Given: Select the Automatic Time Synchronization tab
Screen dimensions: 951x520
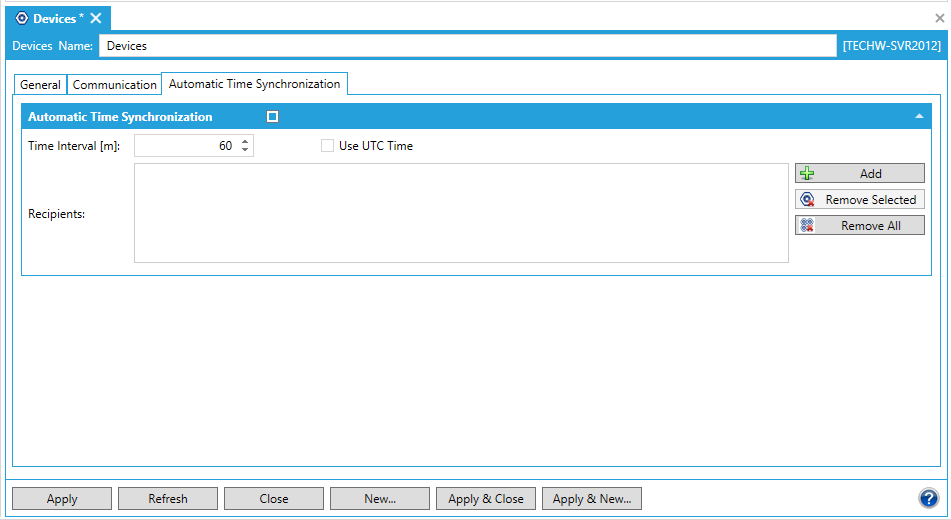Looking at the screenshot, I should click(x=254, y=84).
